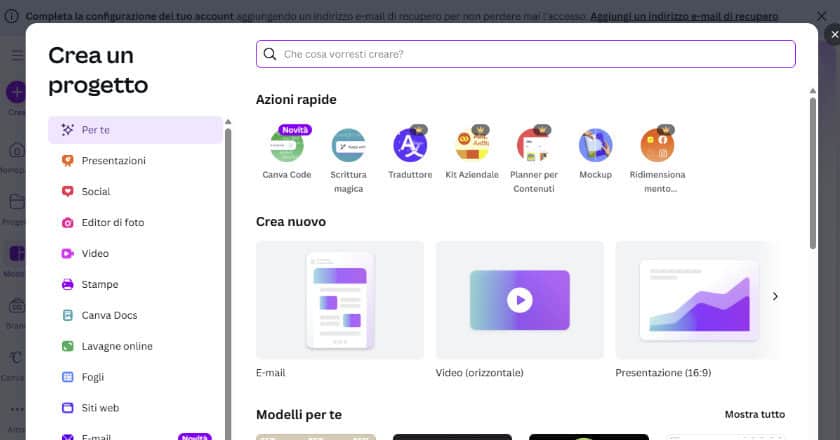Screen dimensions: 840x440
Task: Click the Social heart icon
Action: pos(68,191)
